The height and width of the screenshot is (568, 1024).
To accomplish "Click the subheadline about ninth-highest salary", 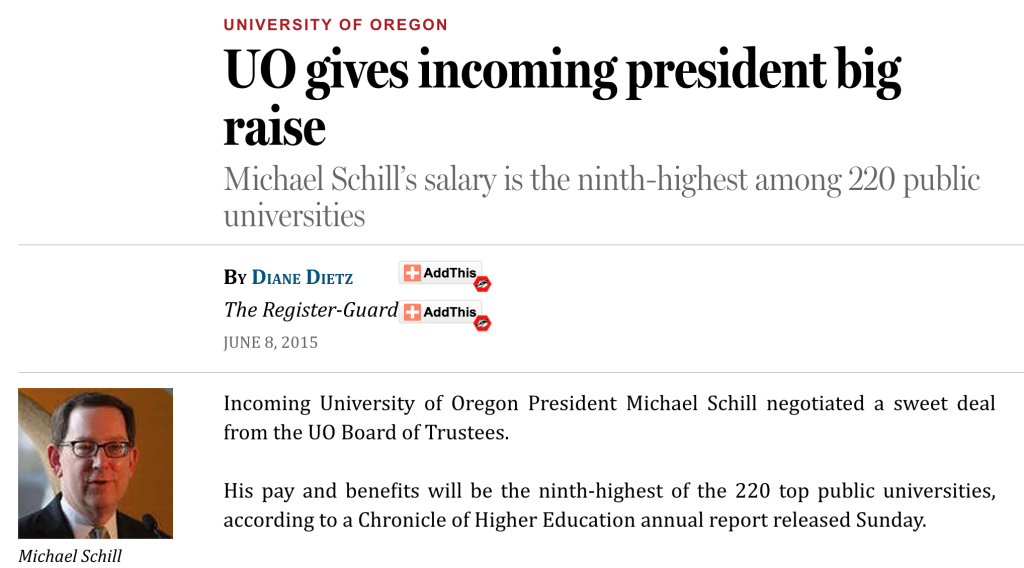I will click(x=601, y=197).
